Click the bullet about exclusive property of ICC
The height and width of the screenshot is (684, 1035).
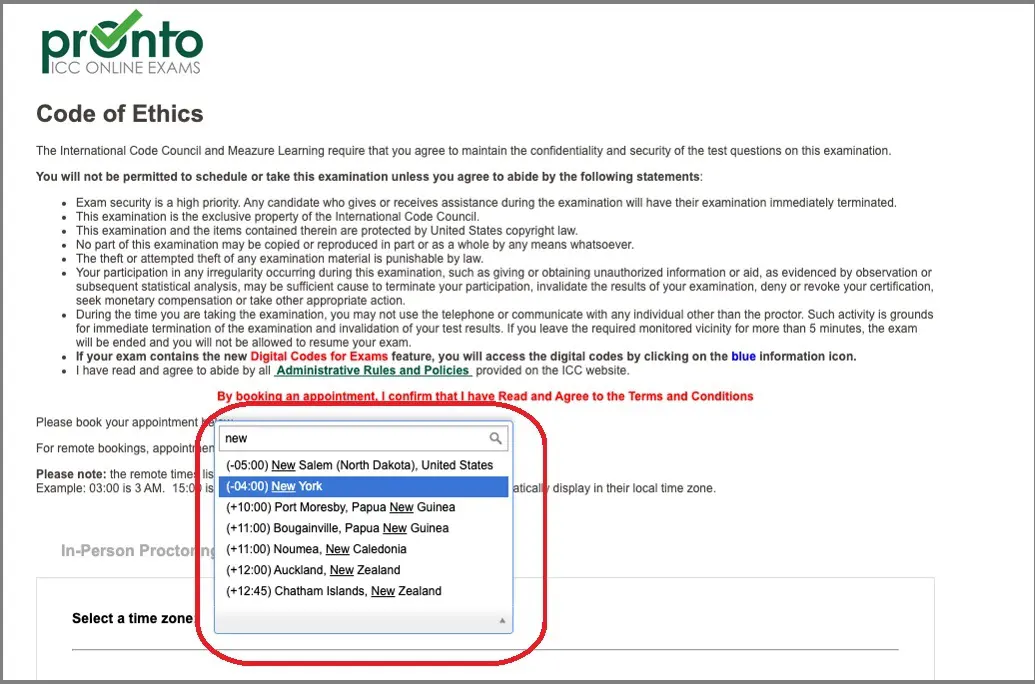[x=277, y=217]
